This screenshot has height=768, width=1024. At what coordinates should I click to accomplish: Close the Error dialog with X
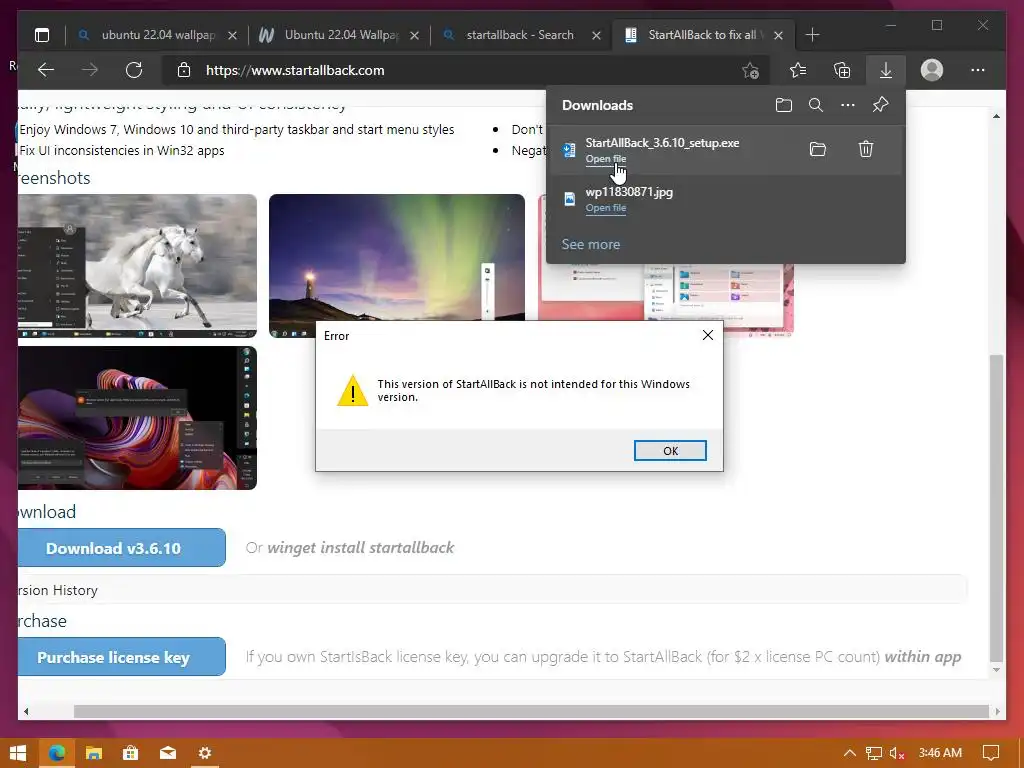tap(708, 335)
